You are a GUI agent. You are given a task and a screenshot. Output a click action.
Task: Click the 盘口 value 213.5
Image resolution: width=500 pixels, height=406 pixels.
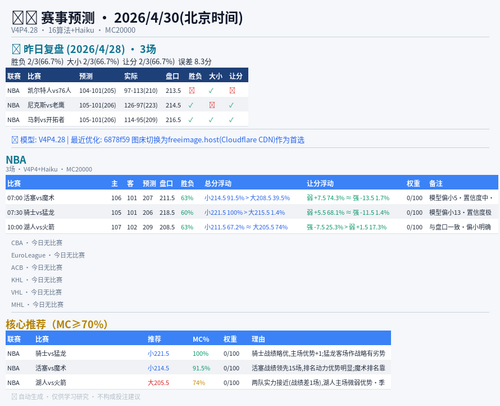(173, 91)
